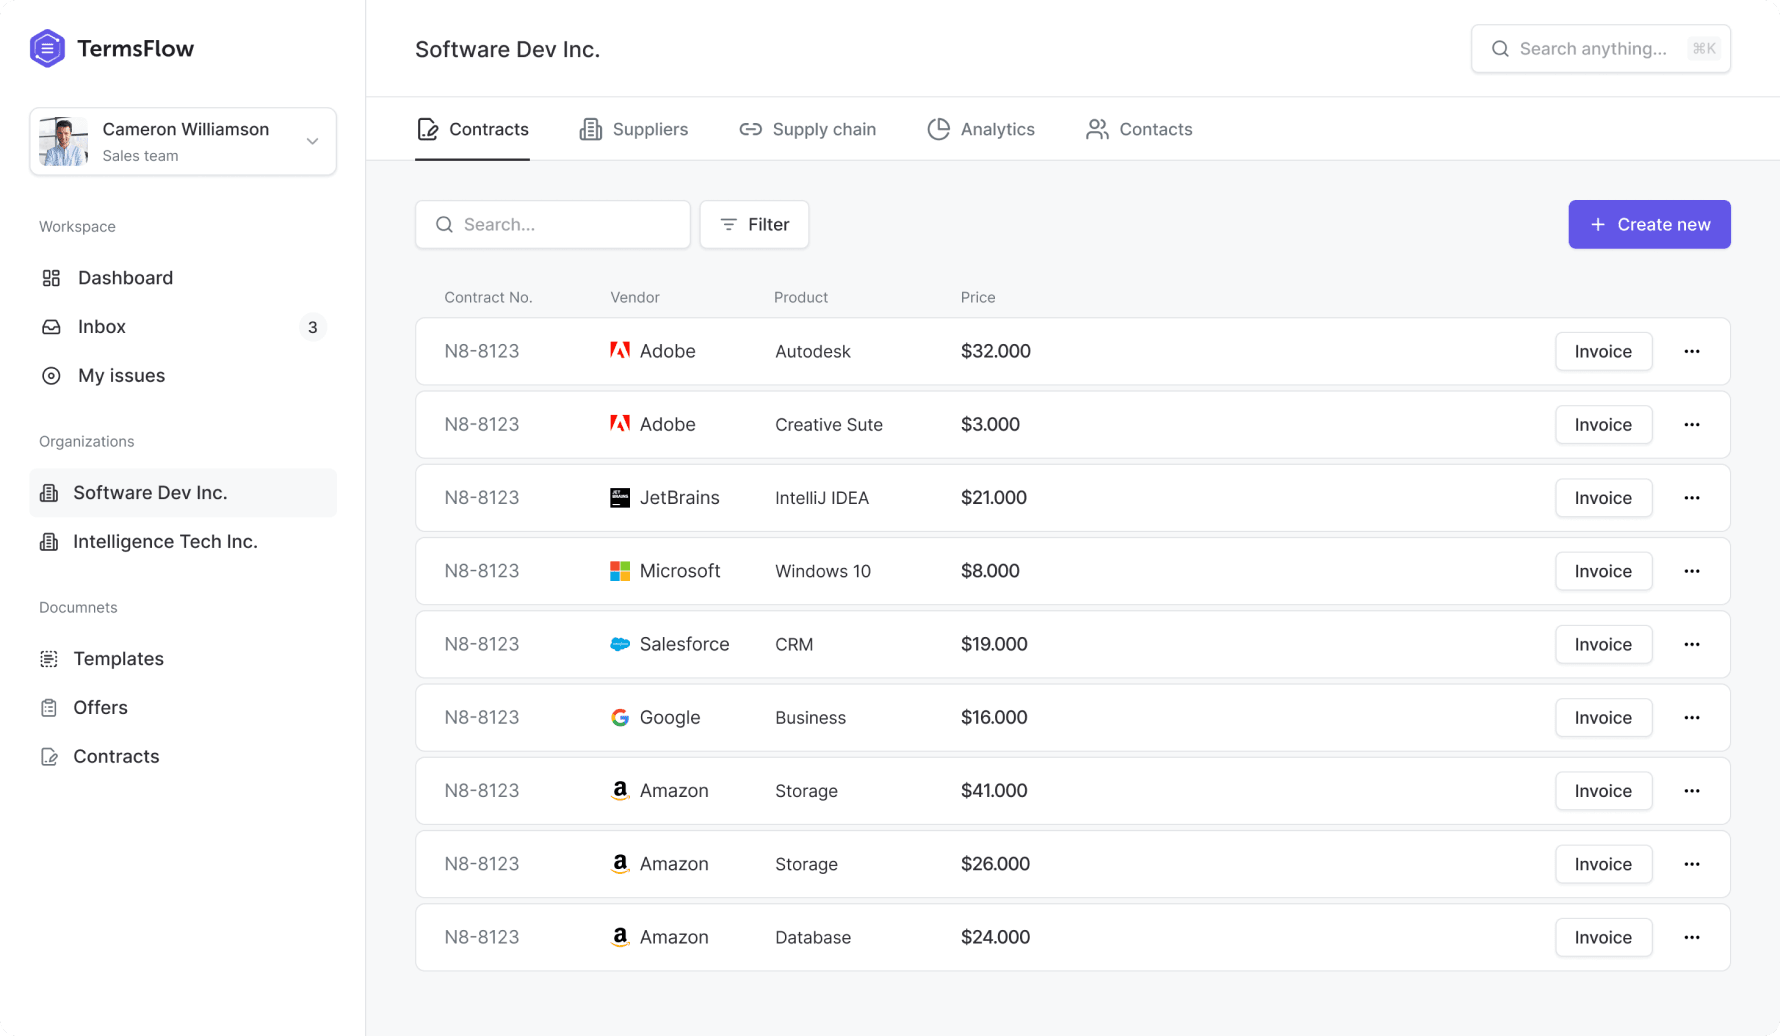Viewport: 1780px width, 1036px height.
Task: Open Contracts in the sidebar documents
Action: [183, 757]
